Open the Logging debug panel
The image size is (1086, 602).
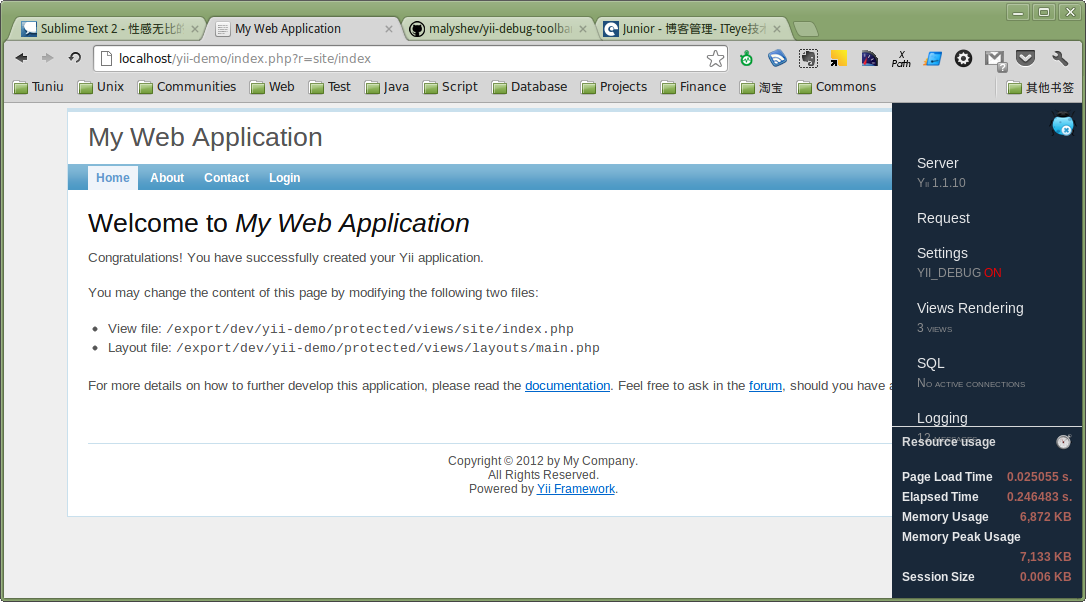(942, 418)
